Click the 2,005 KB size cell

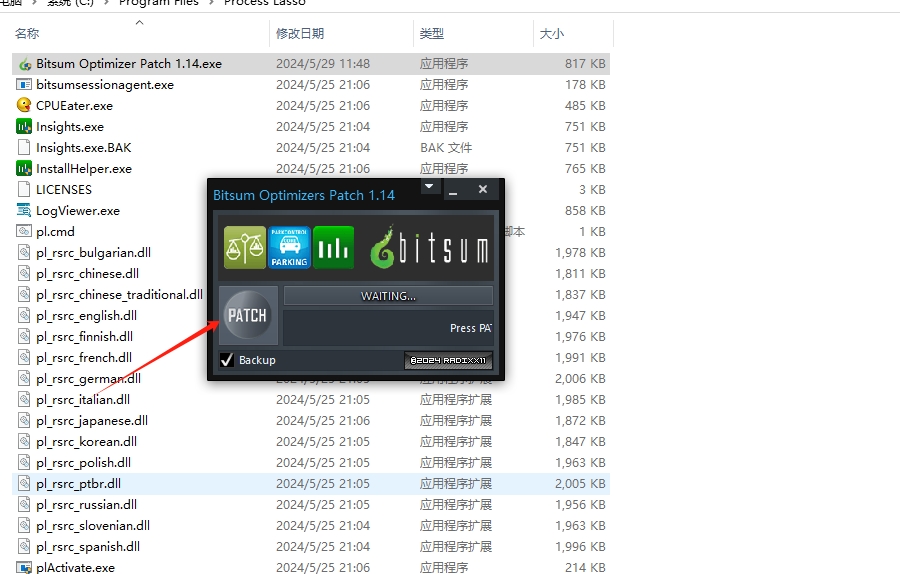(x=580, y=484)
